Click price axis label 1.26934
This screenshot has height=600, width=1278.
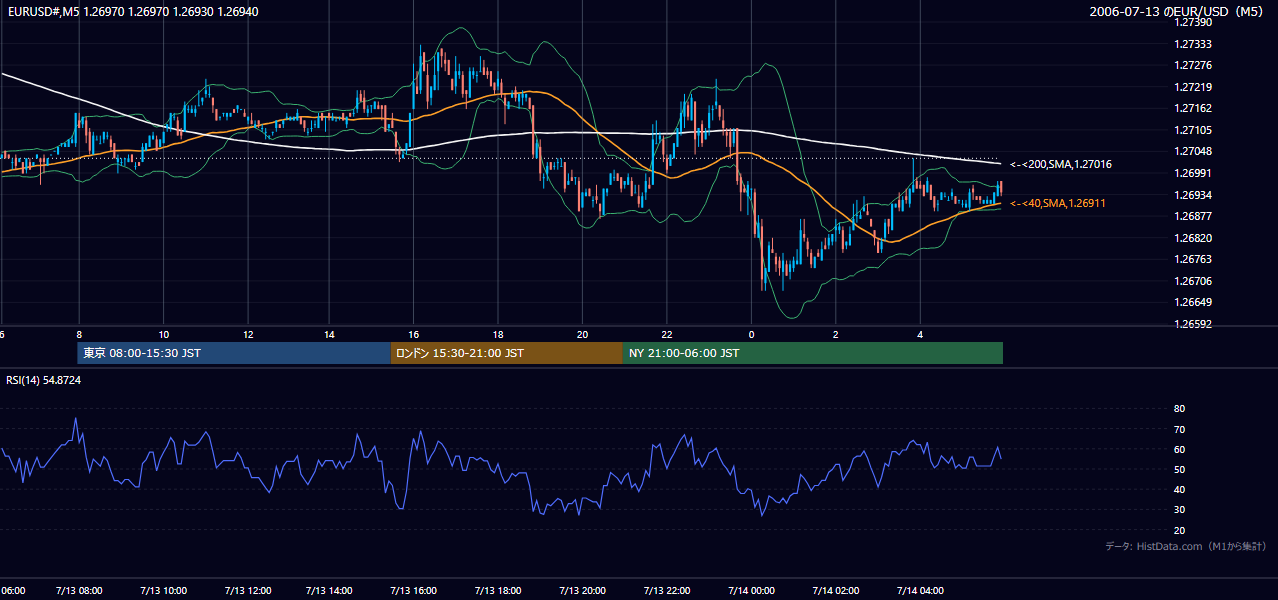[1194, 195]
